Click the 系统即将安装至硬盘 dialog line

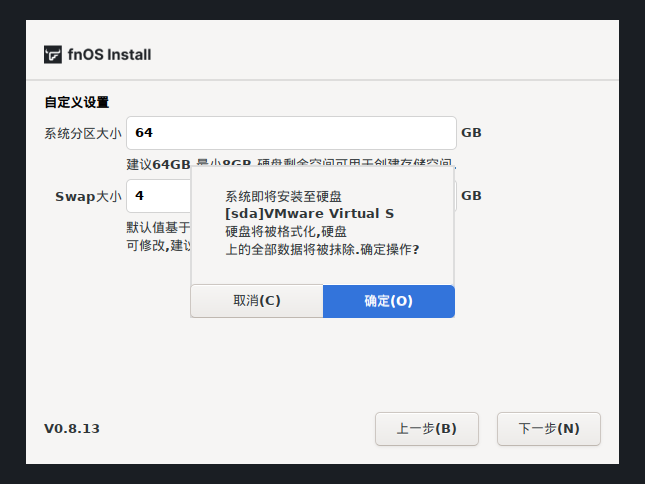coord(284,196)
